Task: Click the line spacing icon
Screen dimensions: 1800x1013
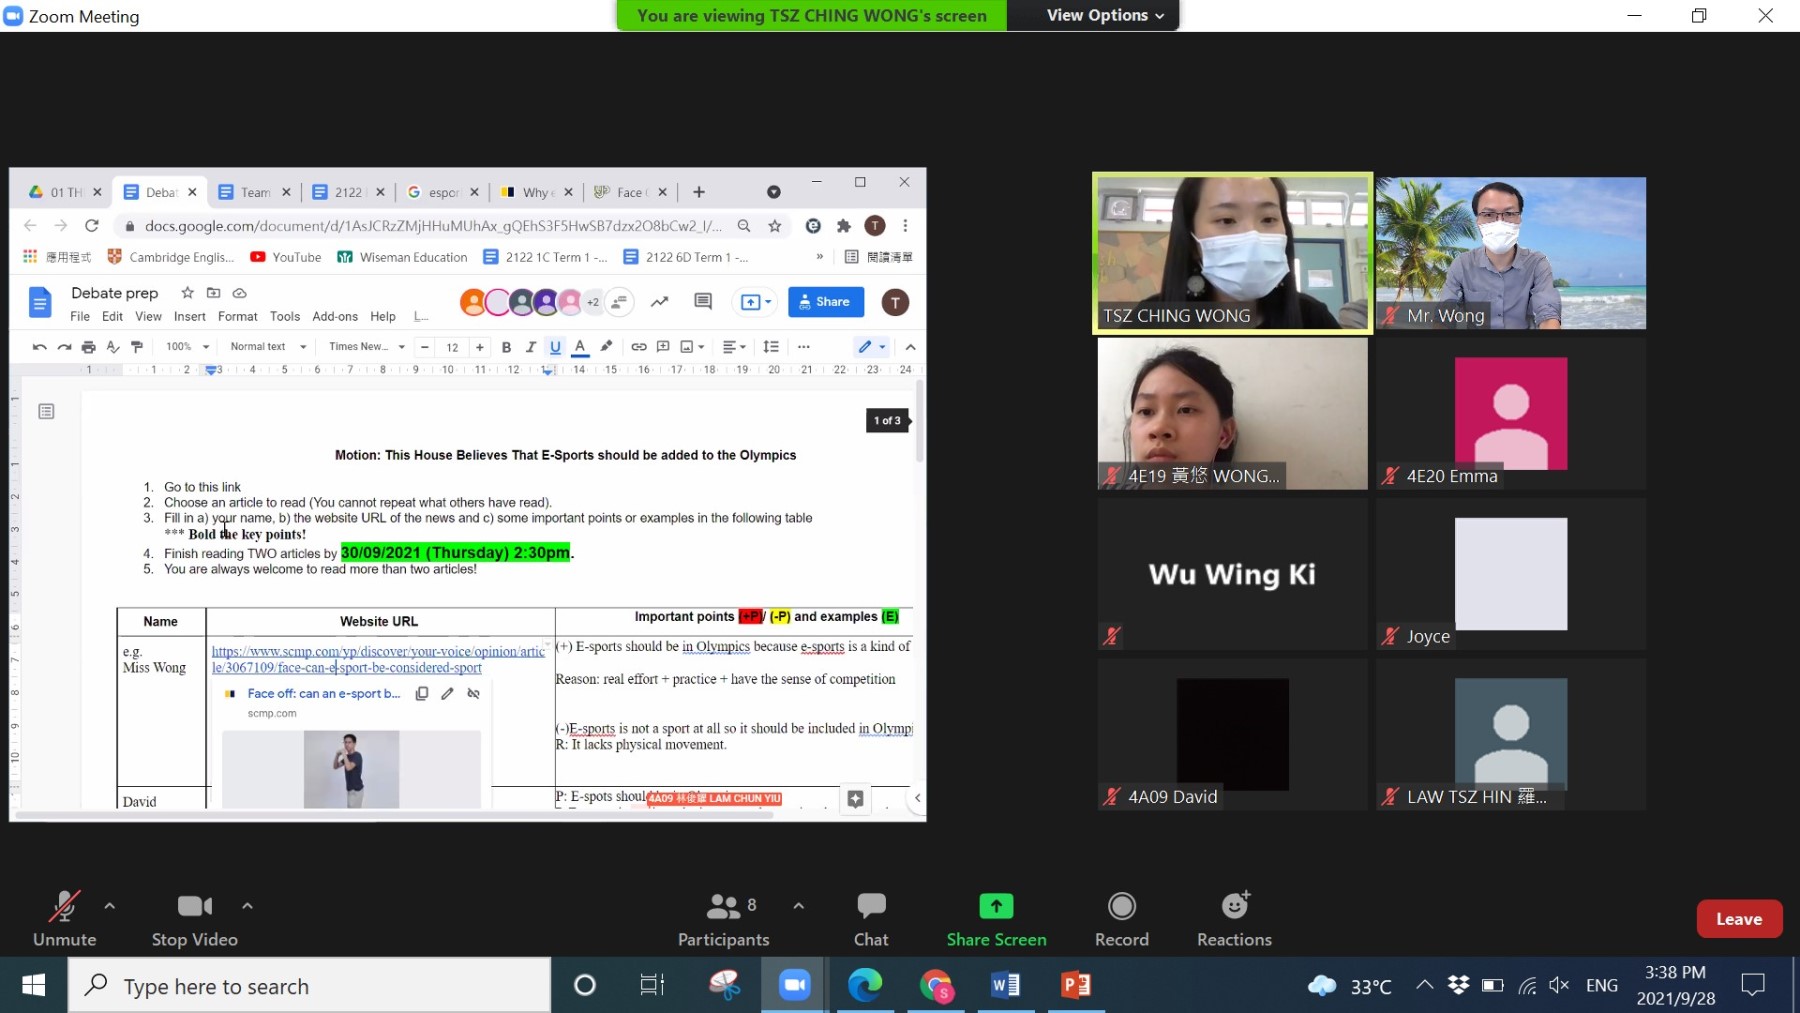Action: [x=771, y=347]
